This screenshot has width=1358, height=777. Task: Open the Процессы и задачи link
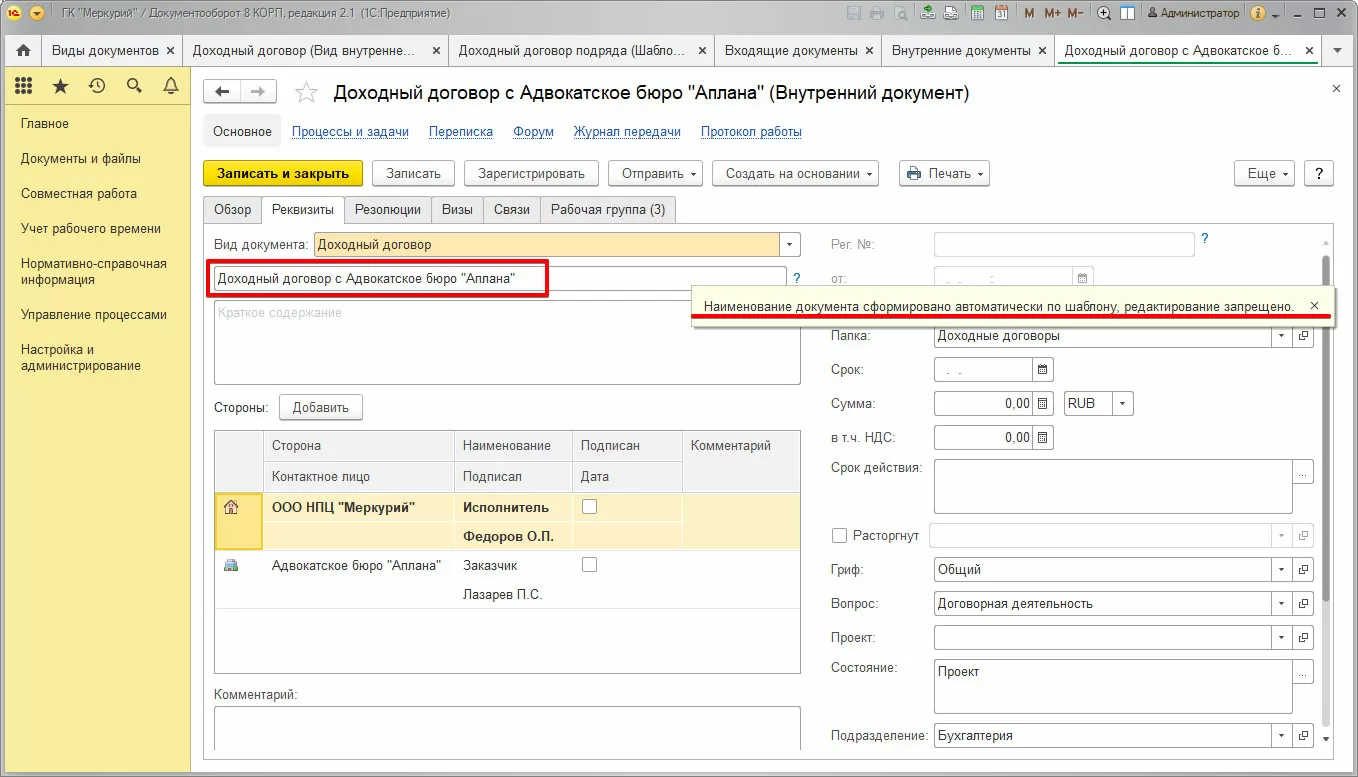(350, 132)
